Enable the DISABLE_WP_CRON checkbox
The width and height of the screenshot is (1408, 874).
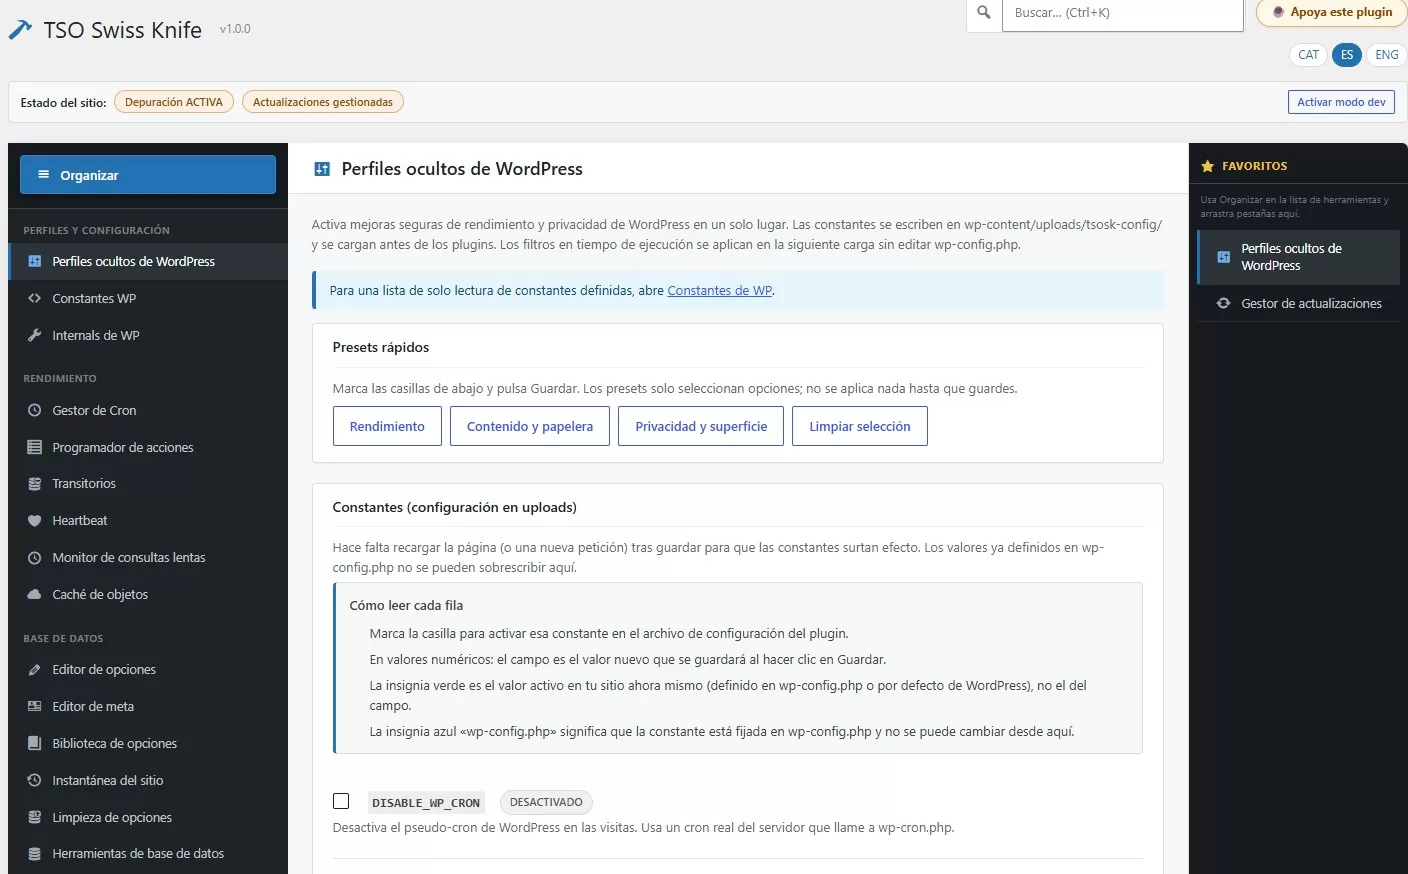pyautogui.click(x=341, y=801)
